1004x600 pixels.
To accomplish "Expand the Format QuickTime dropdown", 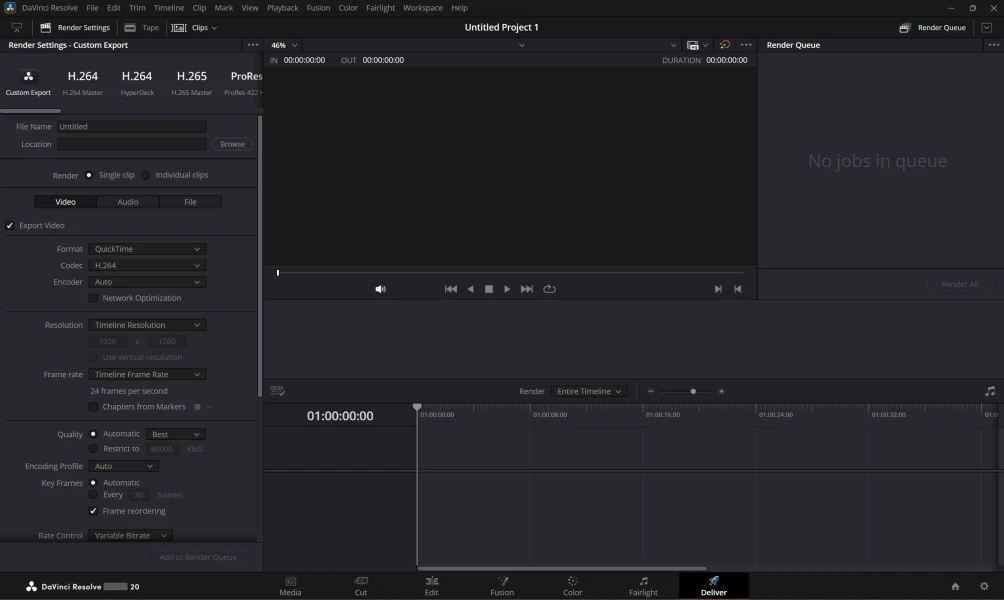I will (x=147, y=249).
